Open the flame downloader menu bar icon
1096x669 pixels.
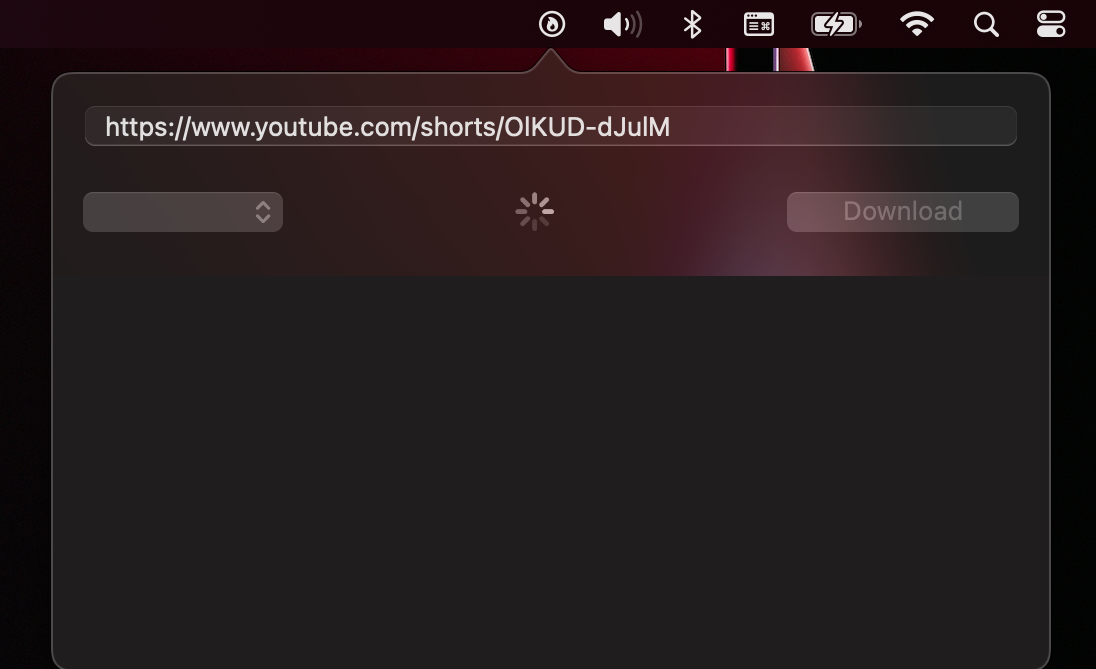point(551,24)
